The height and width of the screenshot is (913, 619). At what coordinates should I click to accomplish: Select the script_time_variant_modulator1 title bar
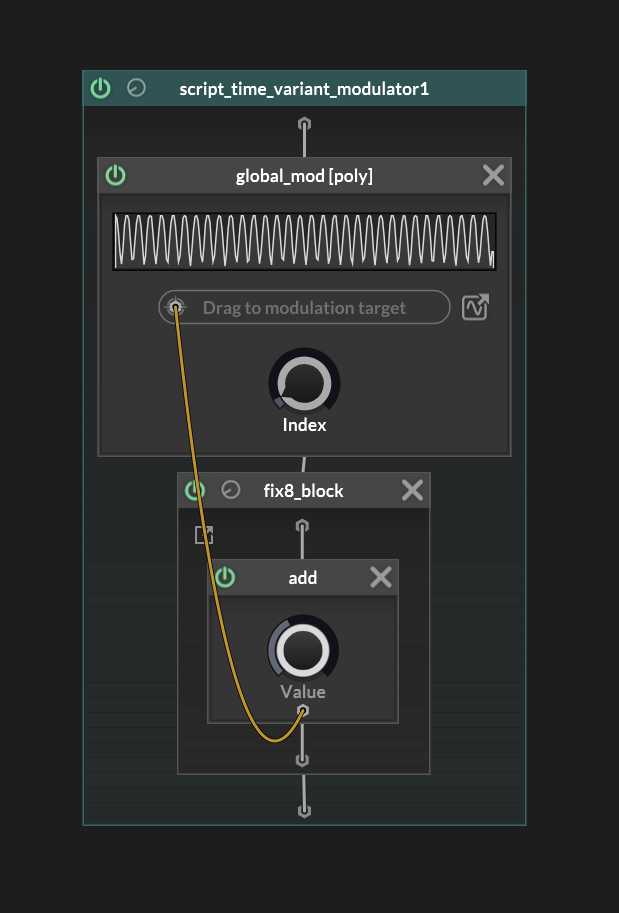coord(304,88)
